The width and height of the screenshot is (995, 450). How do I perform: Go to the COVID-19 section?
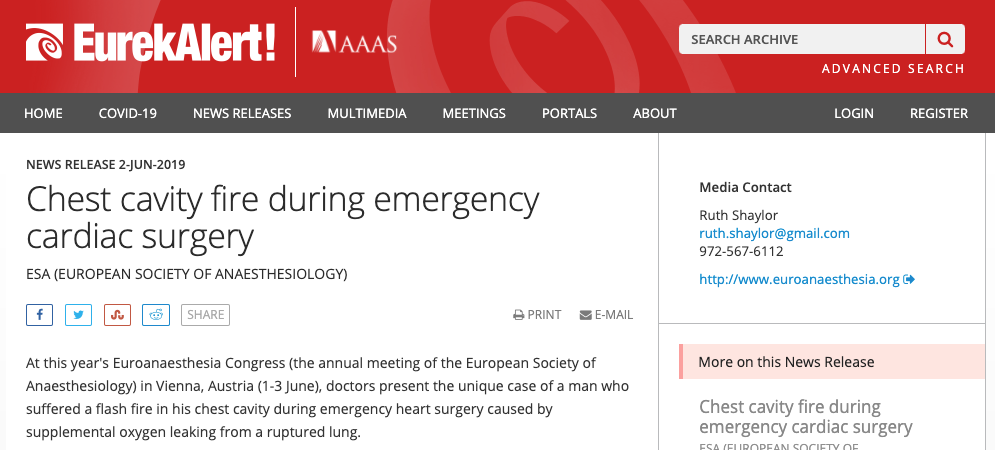[x=128, y=113]
